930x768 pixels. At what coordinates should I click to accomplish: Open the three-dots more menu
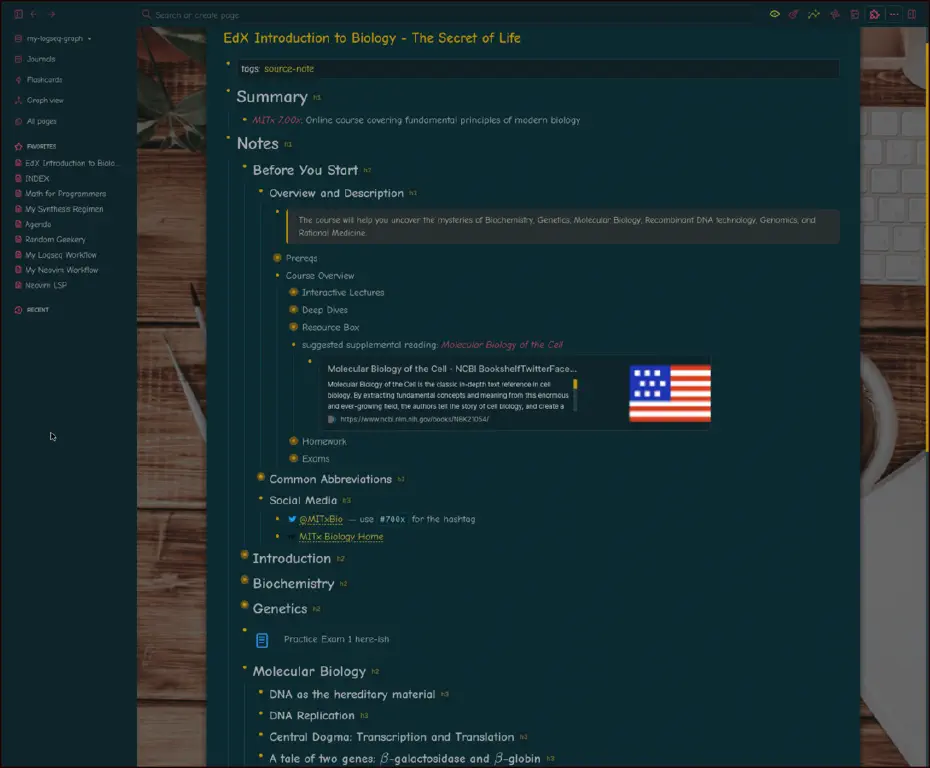click(x=894, y=14)
